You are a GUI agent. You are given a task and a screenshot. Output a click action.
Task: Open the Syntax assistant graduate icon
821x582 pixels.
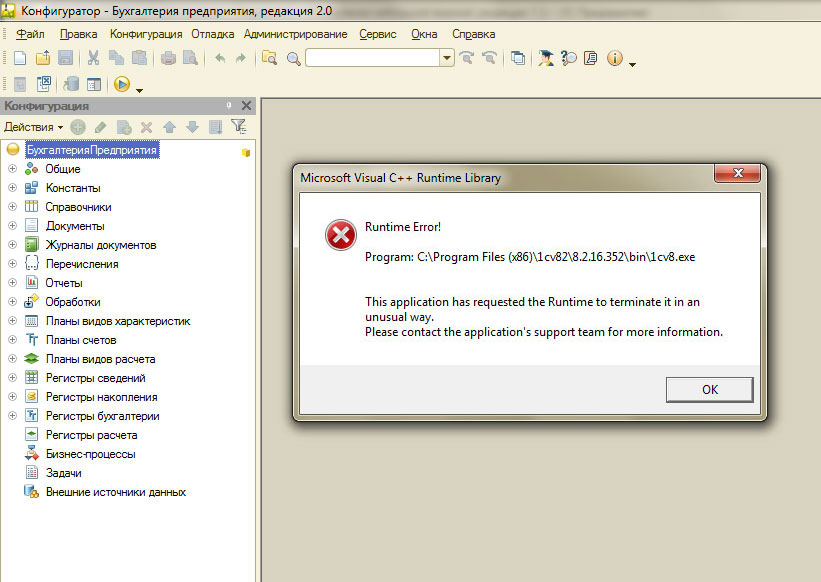(546, 58)
